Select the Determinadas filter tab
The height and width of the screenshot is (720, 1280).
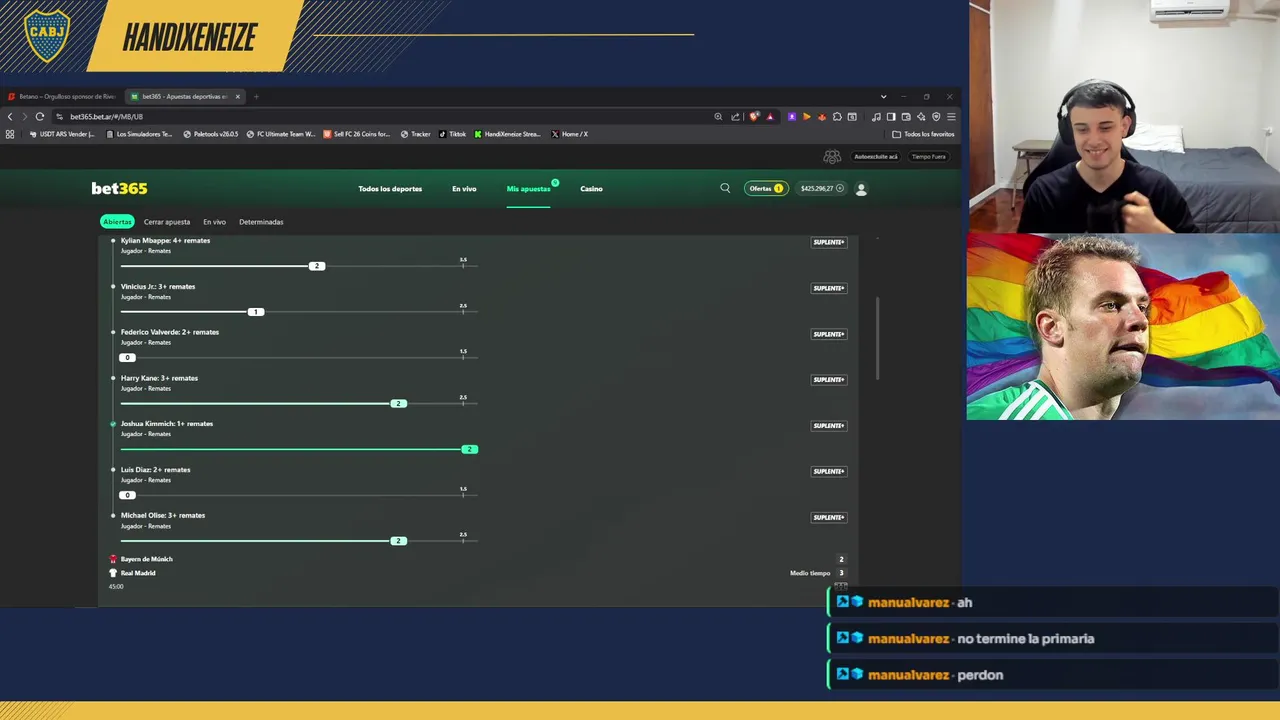(x=261, y=222)
